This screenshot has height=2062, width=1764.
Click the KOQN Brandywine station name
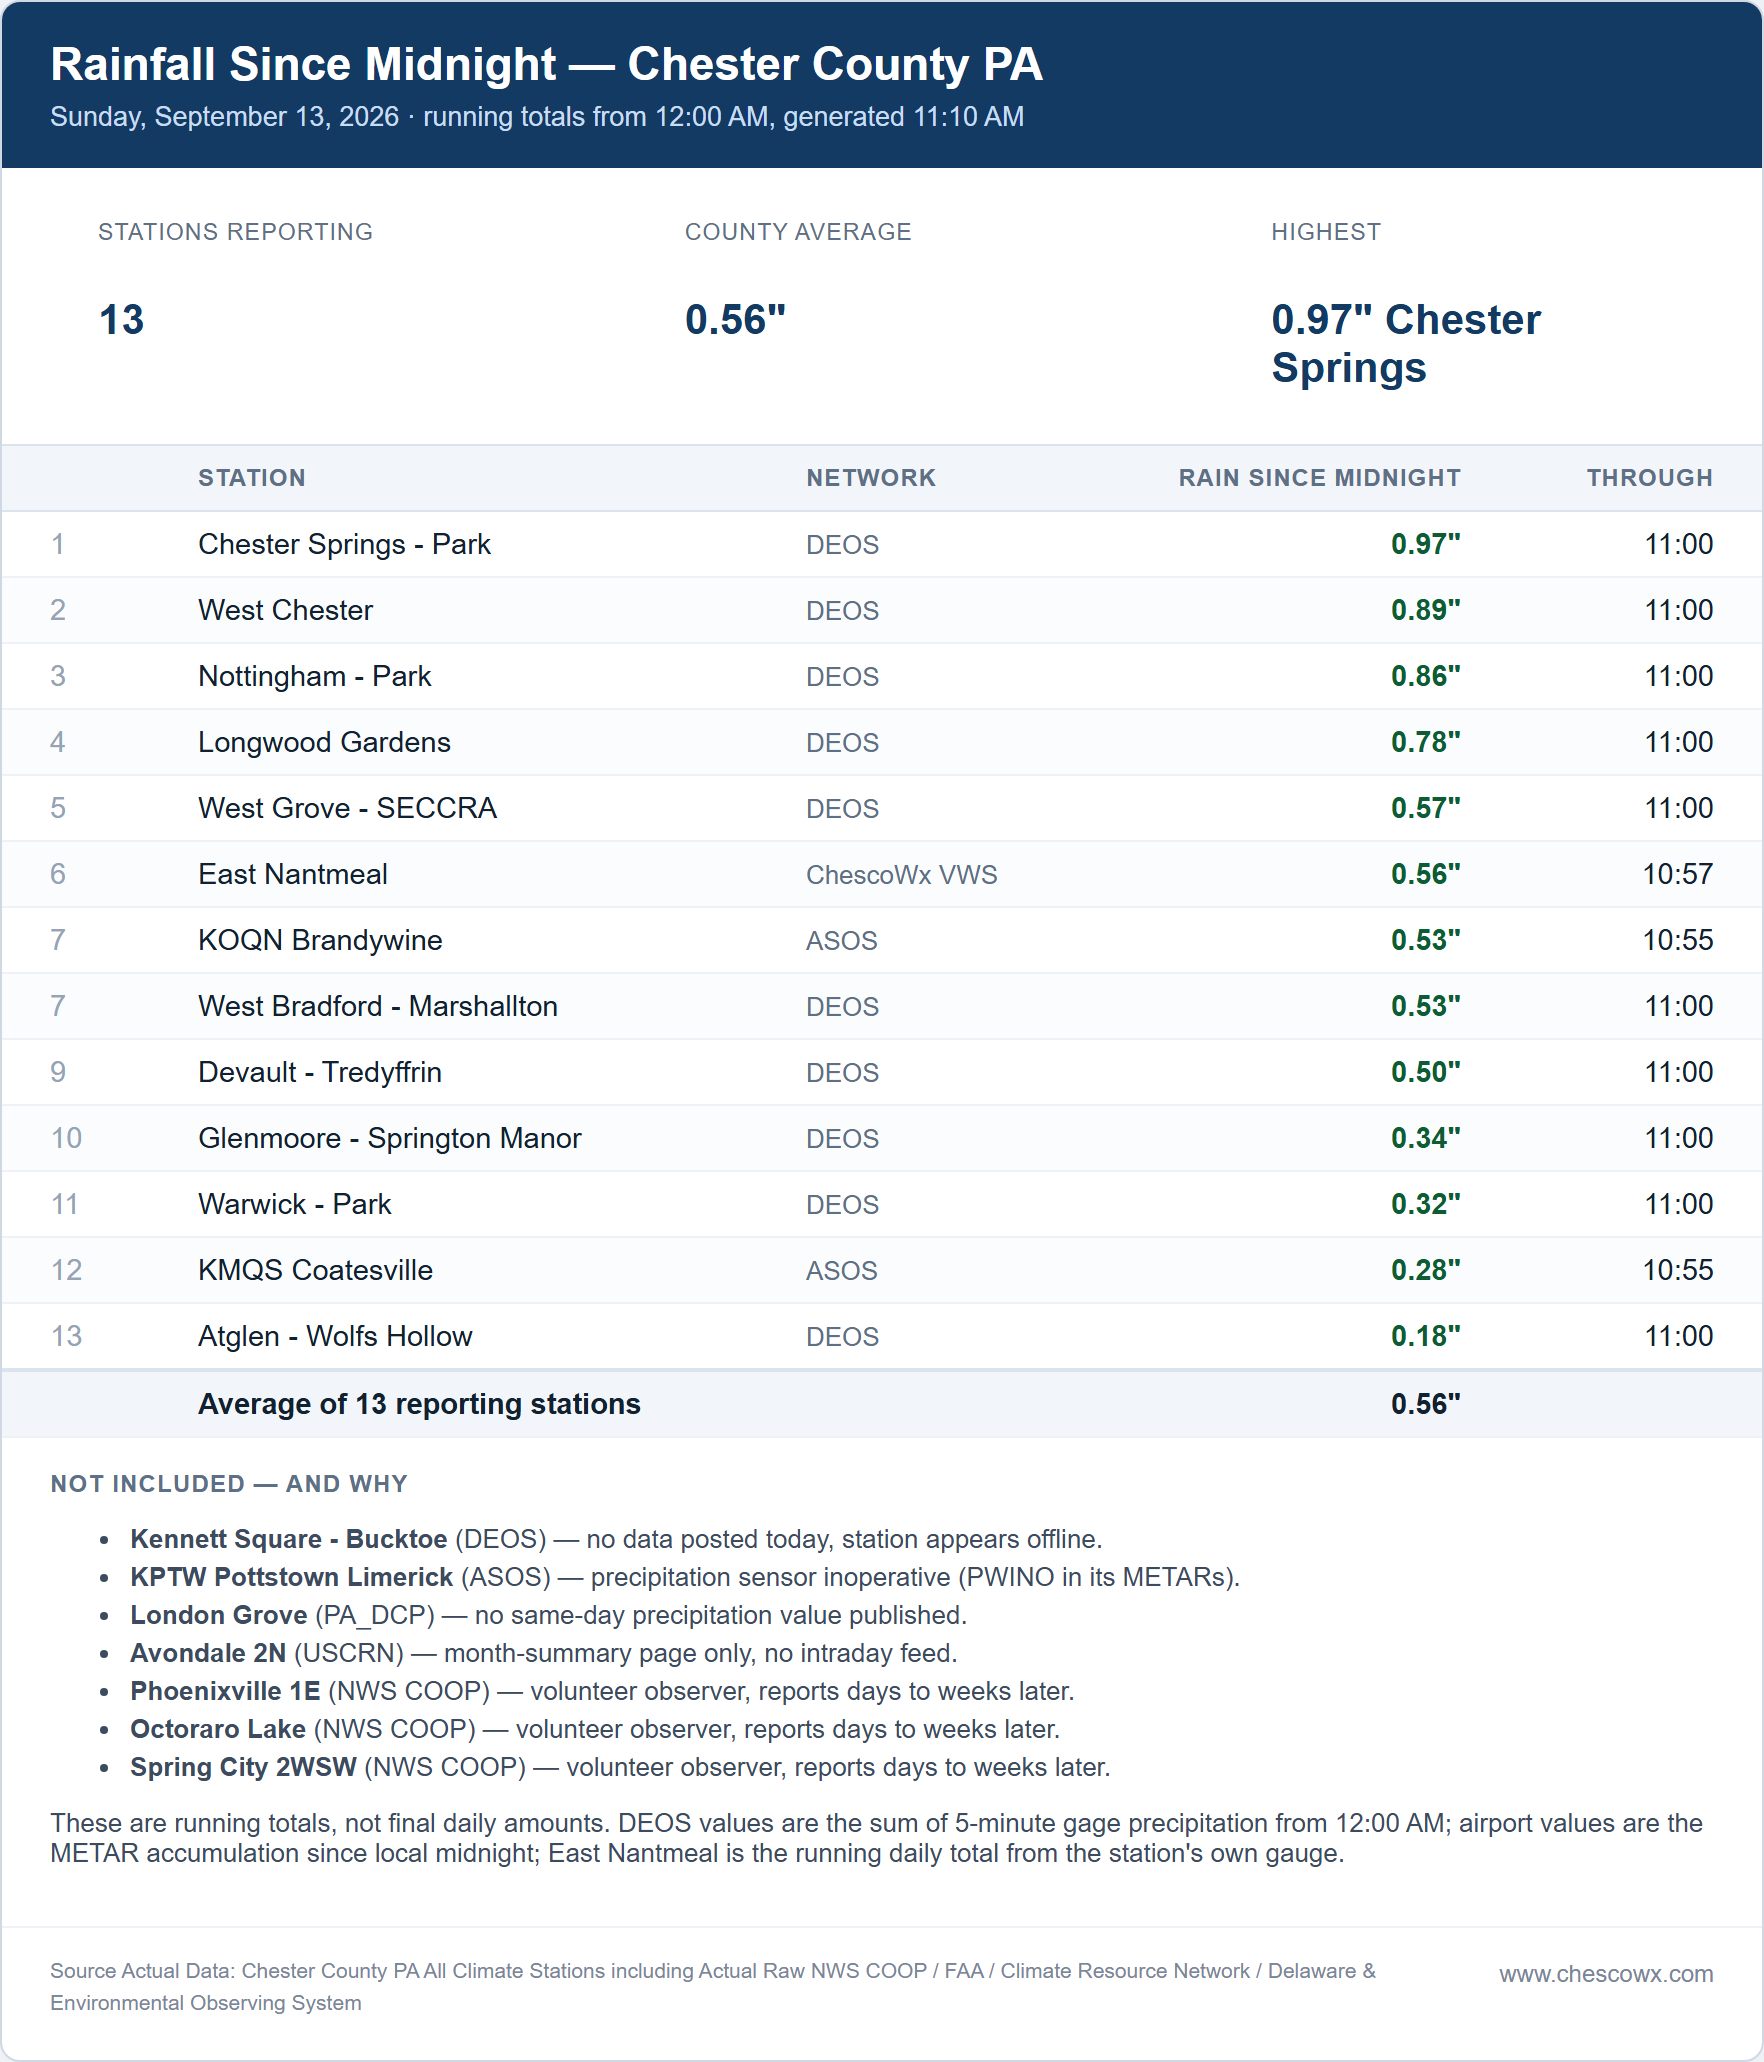(320, 940)
